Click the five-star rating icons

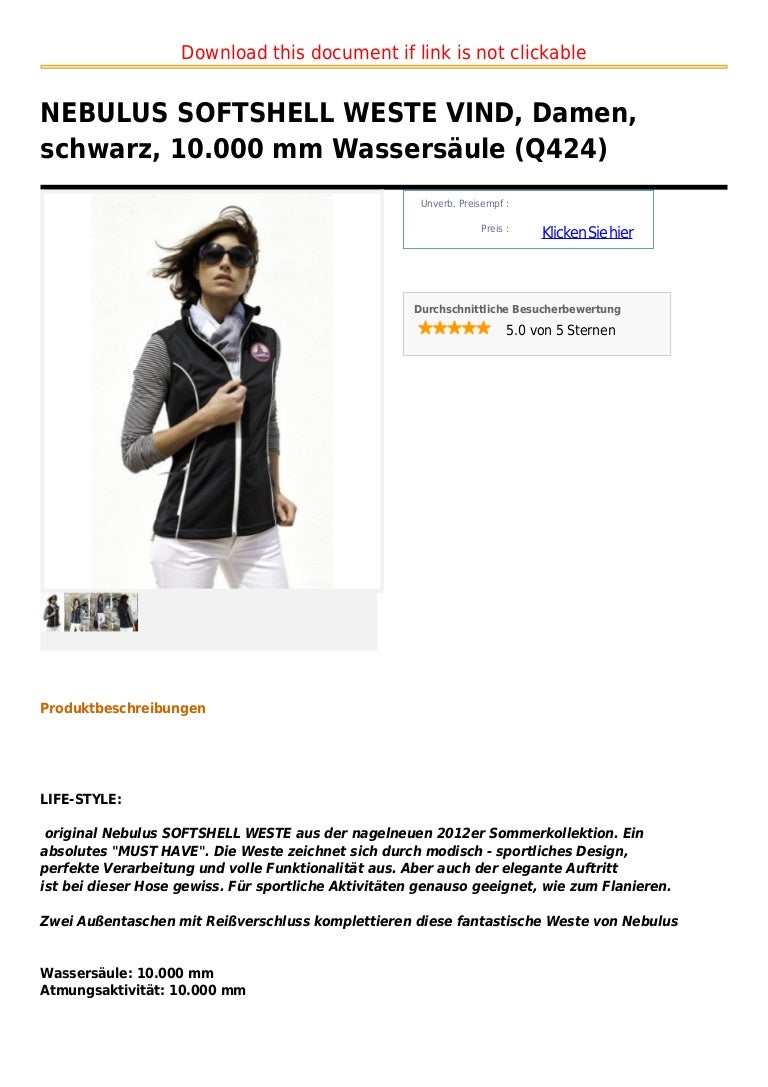(x=454, y=329)
